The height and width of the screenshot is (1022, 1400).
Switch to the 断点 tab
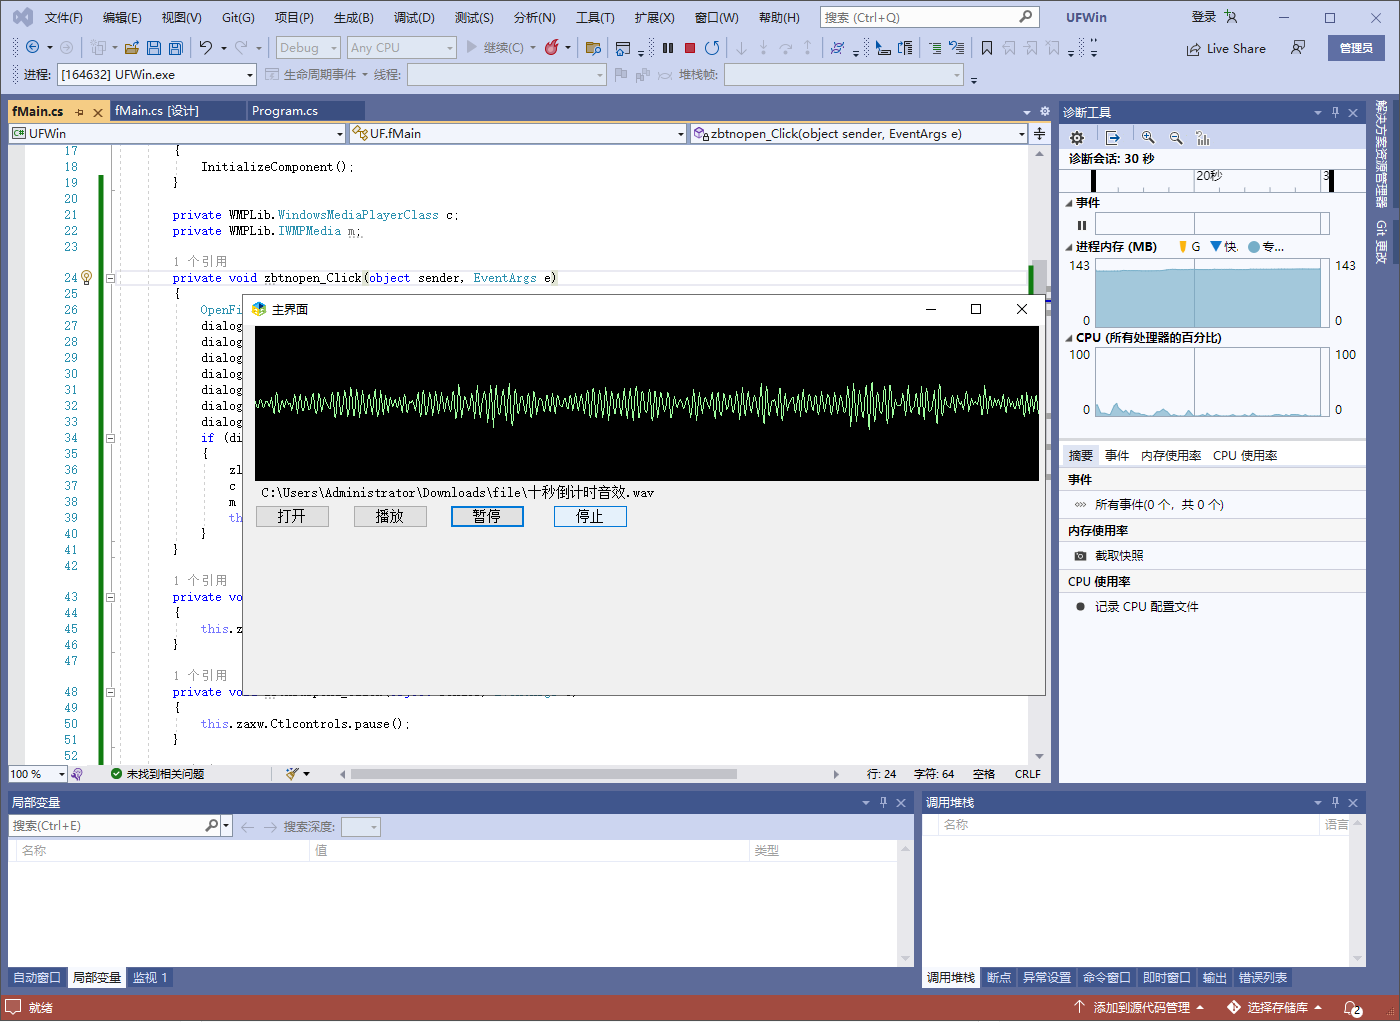(999, 978)
